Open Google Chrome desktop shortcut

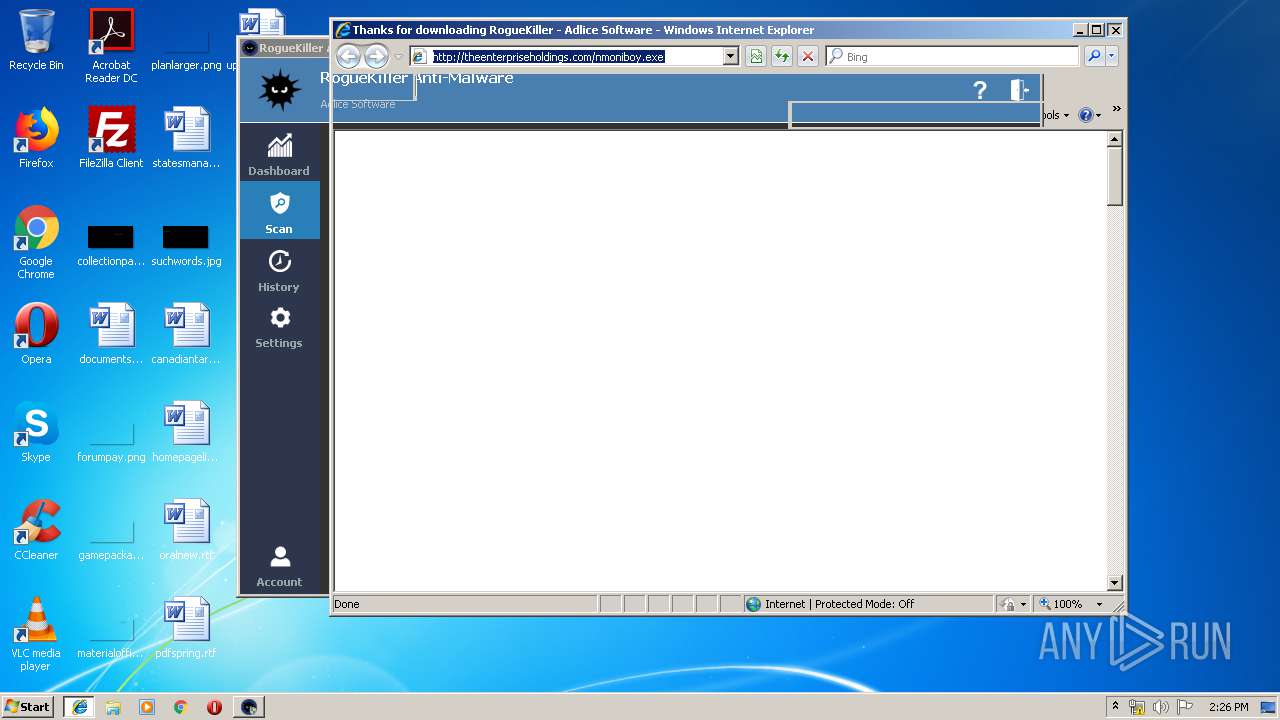[36, 242]
